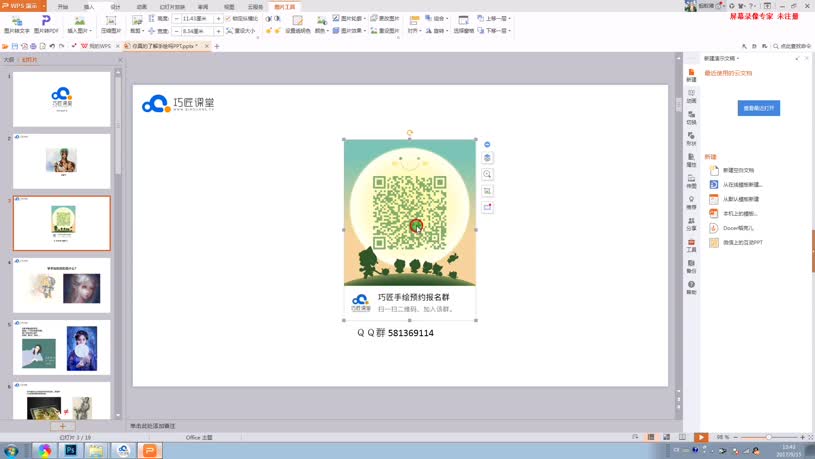Image resolution: width=815 pixels, height=459 pixels.
Task: Select slide 5 thumbnail
Action: [x=61, y=347]
